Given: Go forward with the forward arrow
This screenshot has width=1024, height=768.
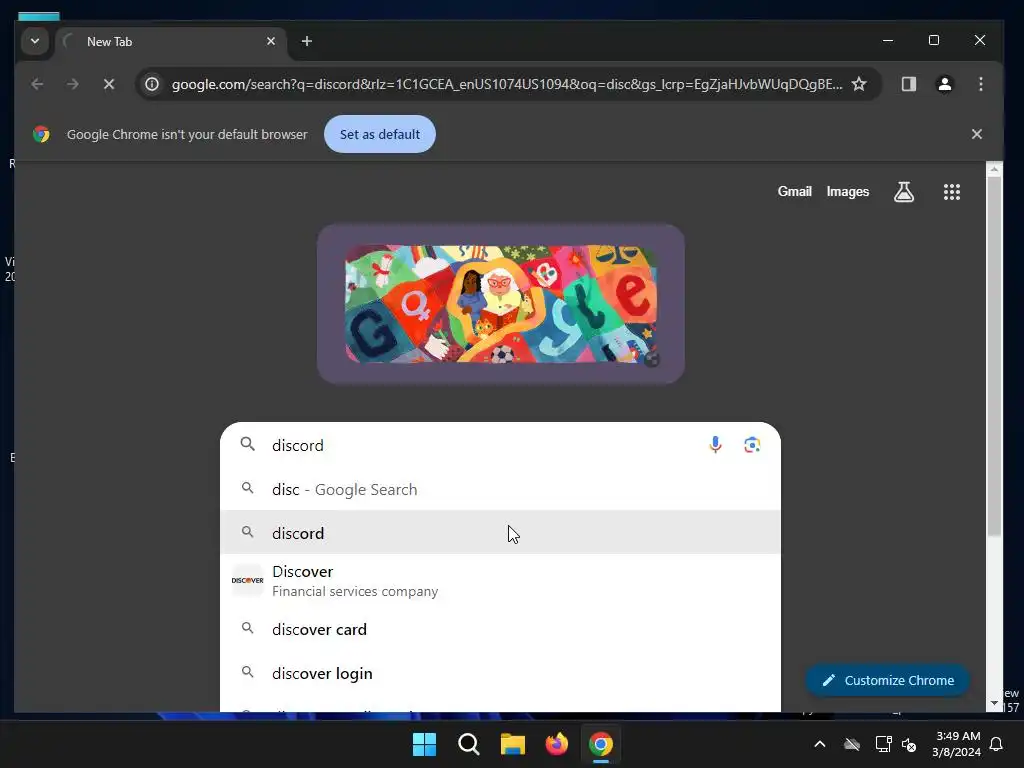Looking at the screenshot, I should coord(72,84).
